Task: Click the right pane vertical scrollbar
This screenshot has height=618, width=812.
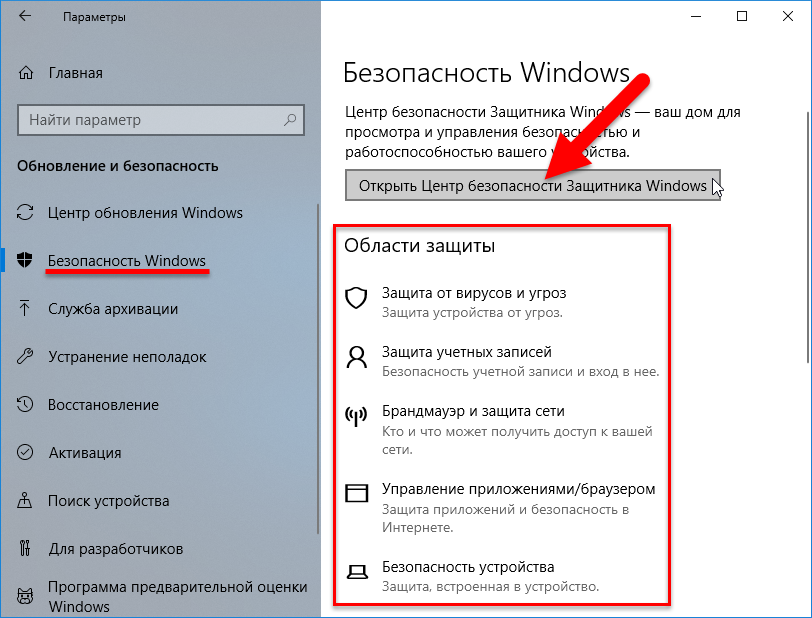Action: tap(808, 237)
